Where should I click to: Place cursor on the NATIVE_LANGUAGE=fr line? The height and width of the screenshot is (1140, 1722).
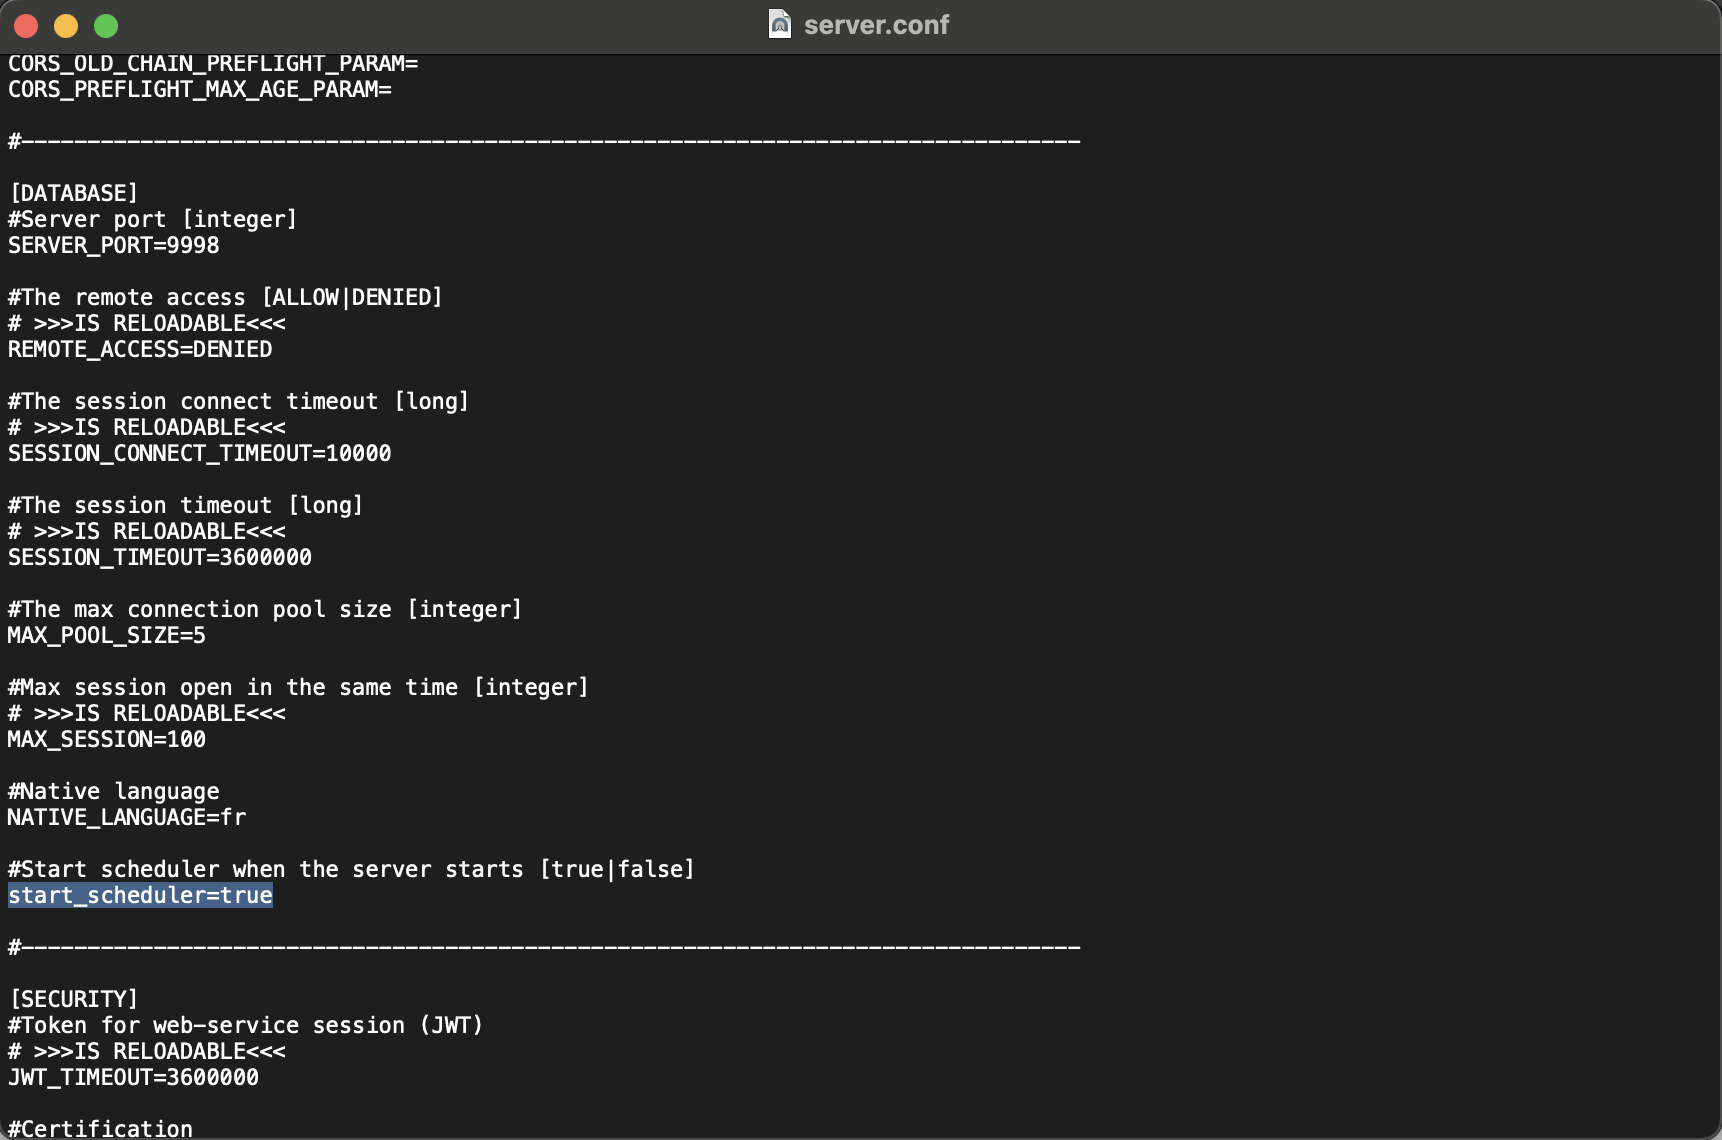coord(127,818)
